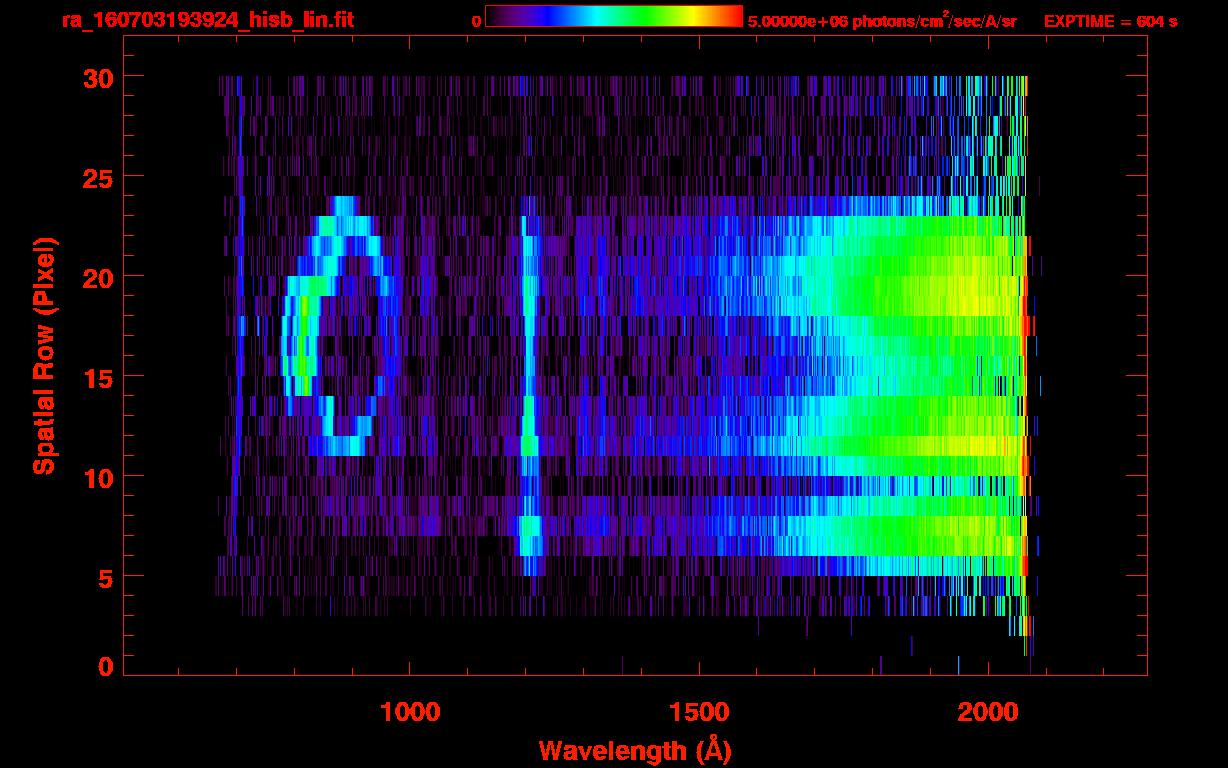The image size is (1228, 768).
Task: Click the 30 spatial row tick label
Action: (x=98, y=77)
